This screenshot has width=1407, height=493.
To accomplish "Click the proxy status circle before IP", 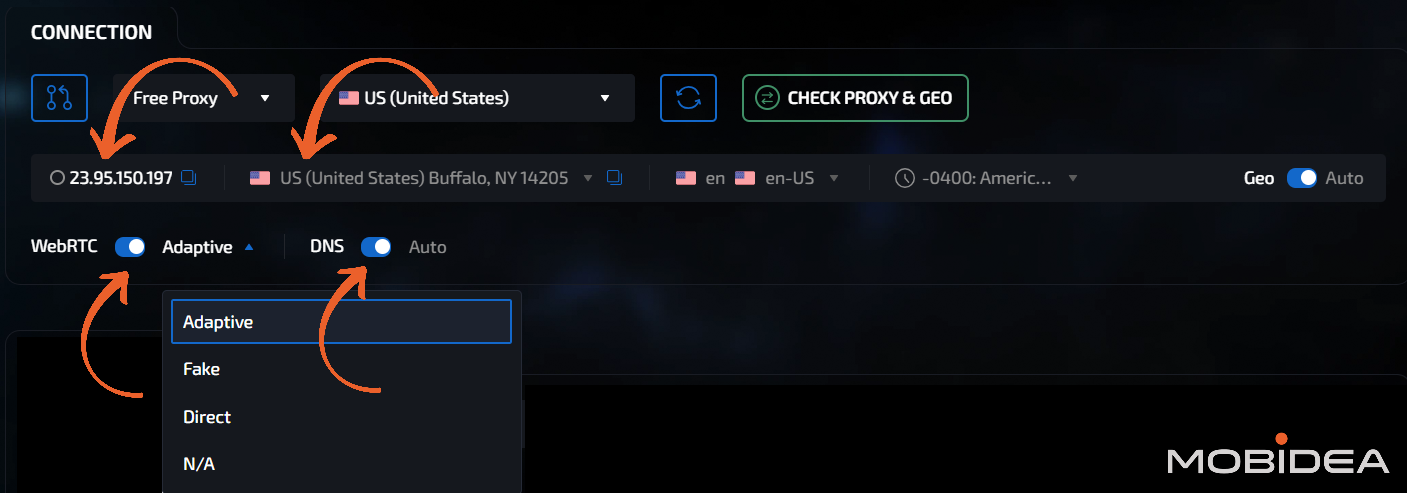I will [x=57, y=178].
